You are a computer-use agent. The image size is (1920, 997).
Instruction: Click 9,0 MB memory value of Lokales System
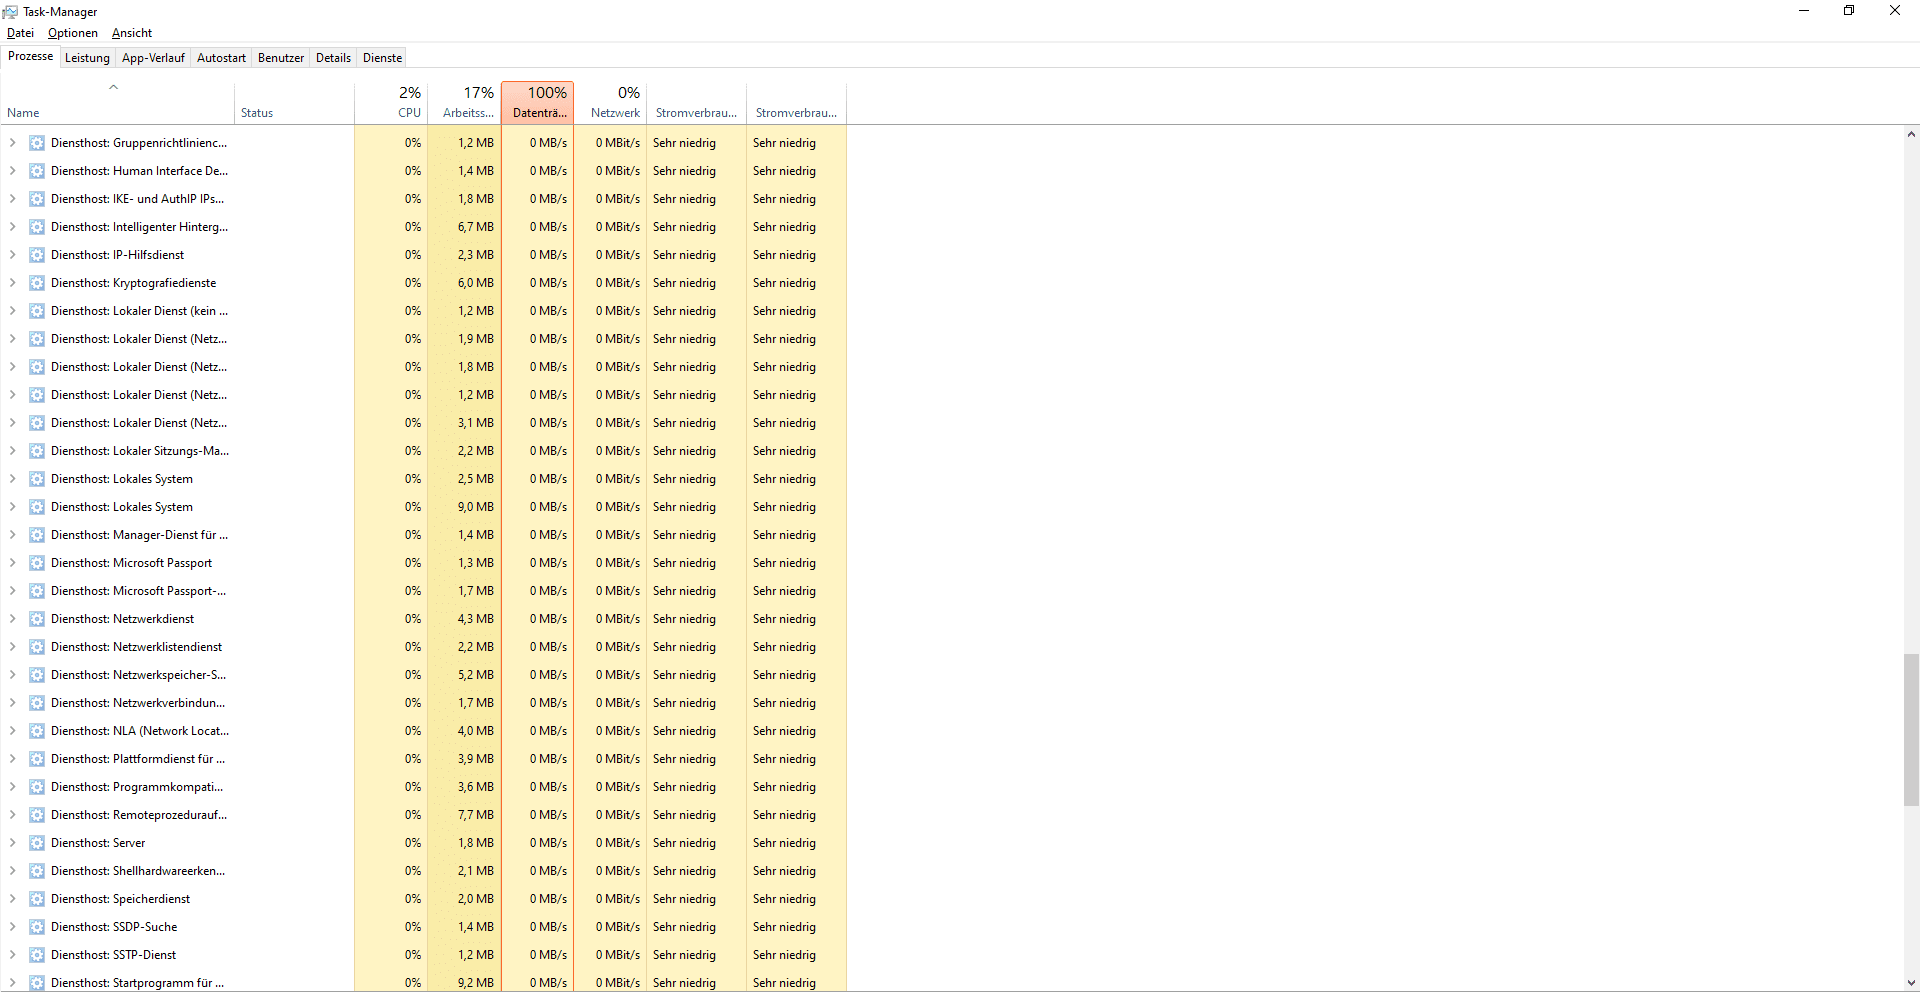(476, 507)
